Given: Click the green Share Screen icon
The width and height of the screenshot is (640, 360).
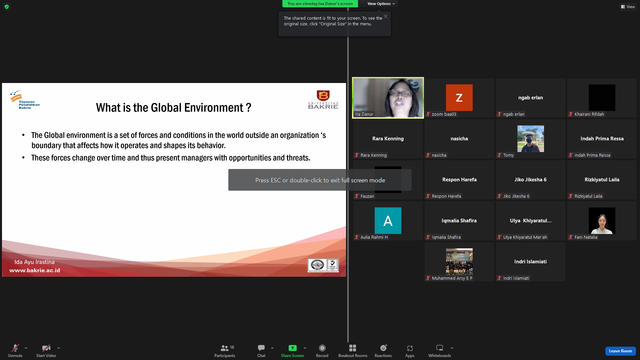Looking at the screenshot, I should click(x=293, y=348).
